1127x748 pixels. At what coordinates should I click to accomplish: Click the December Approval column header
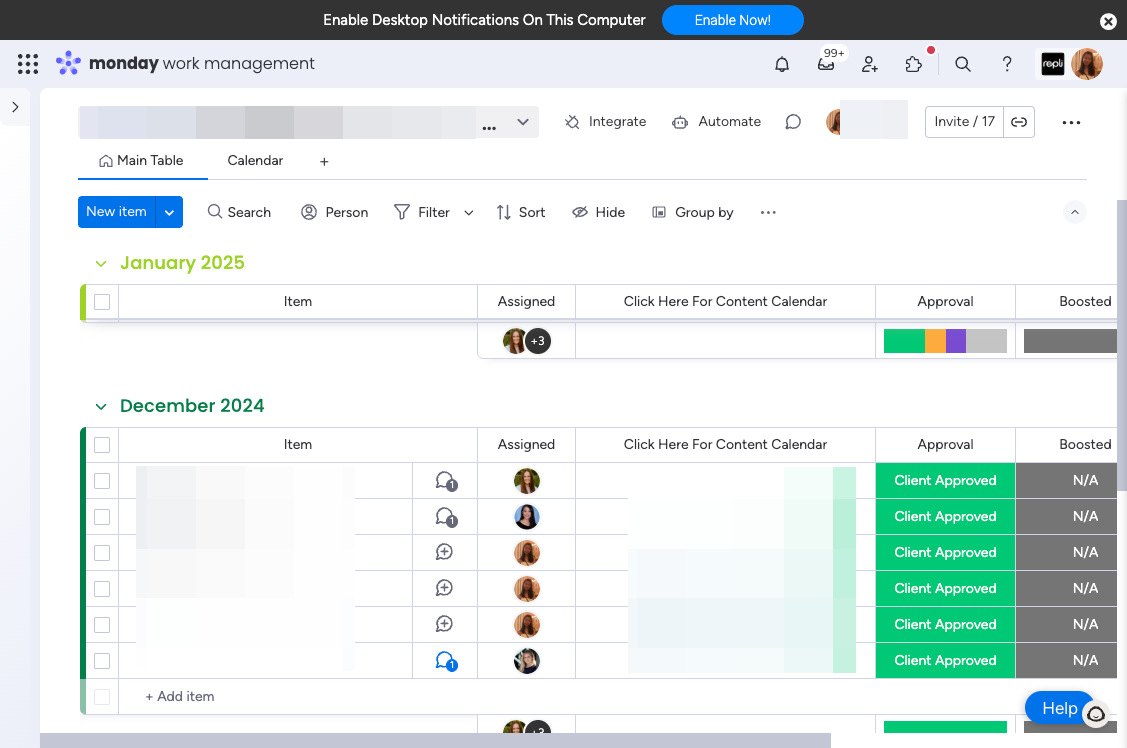(x=945, y=445)
